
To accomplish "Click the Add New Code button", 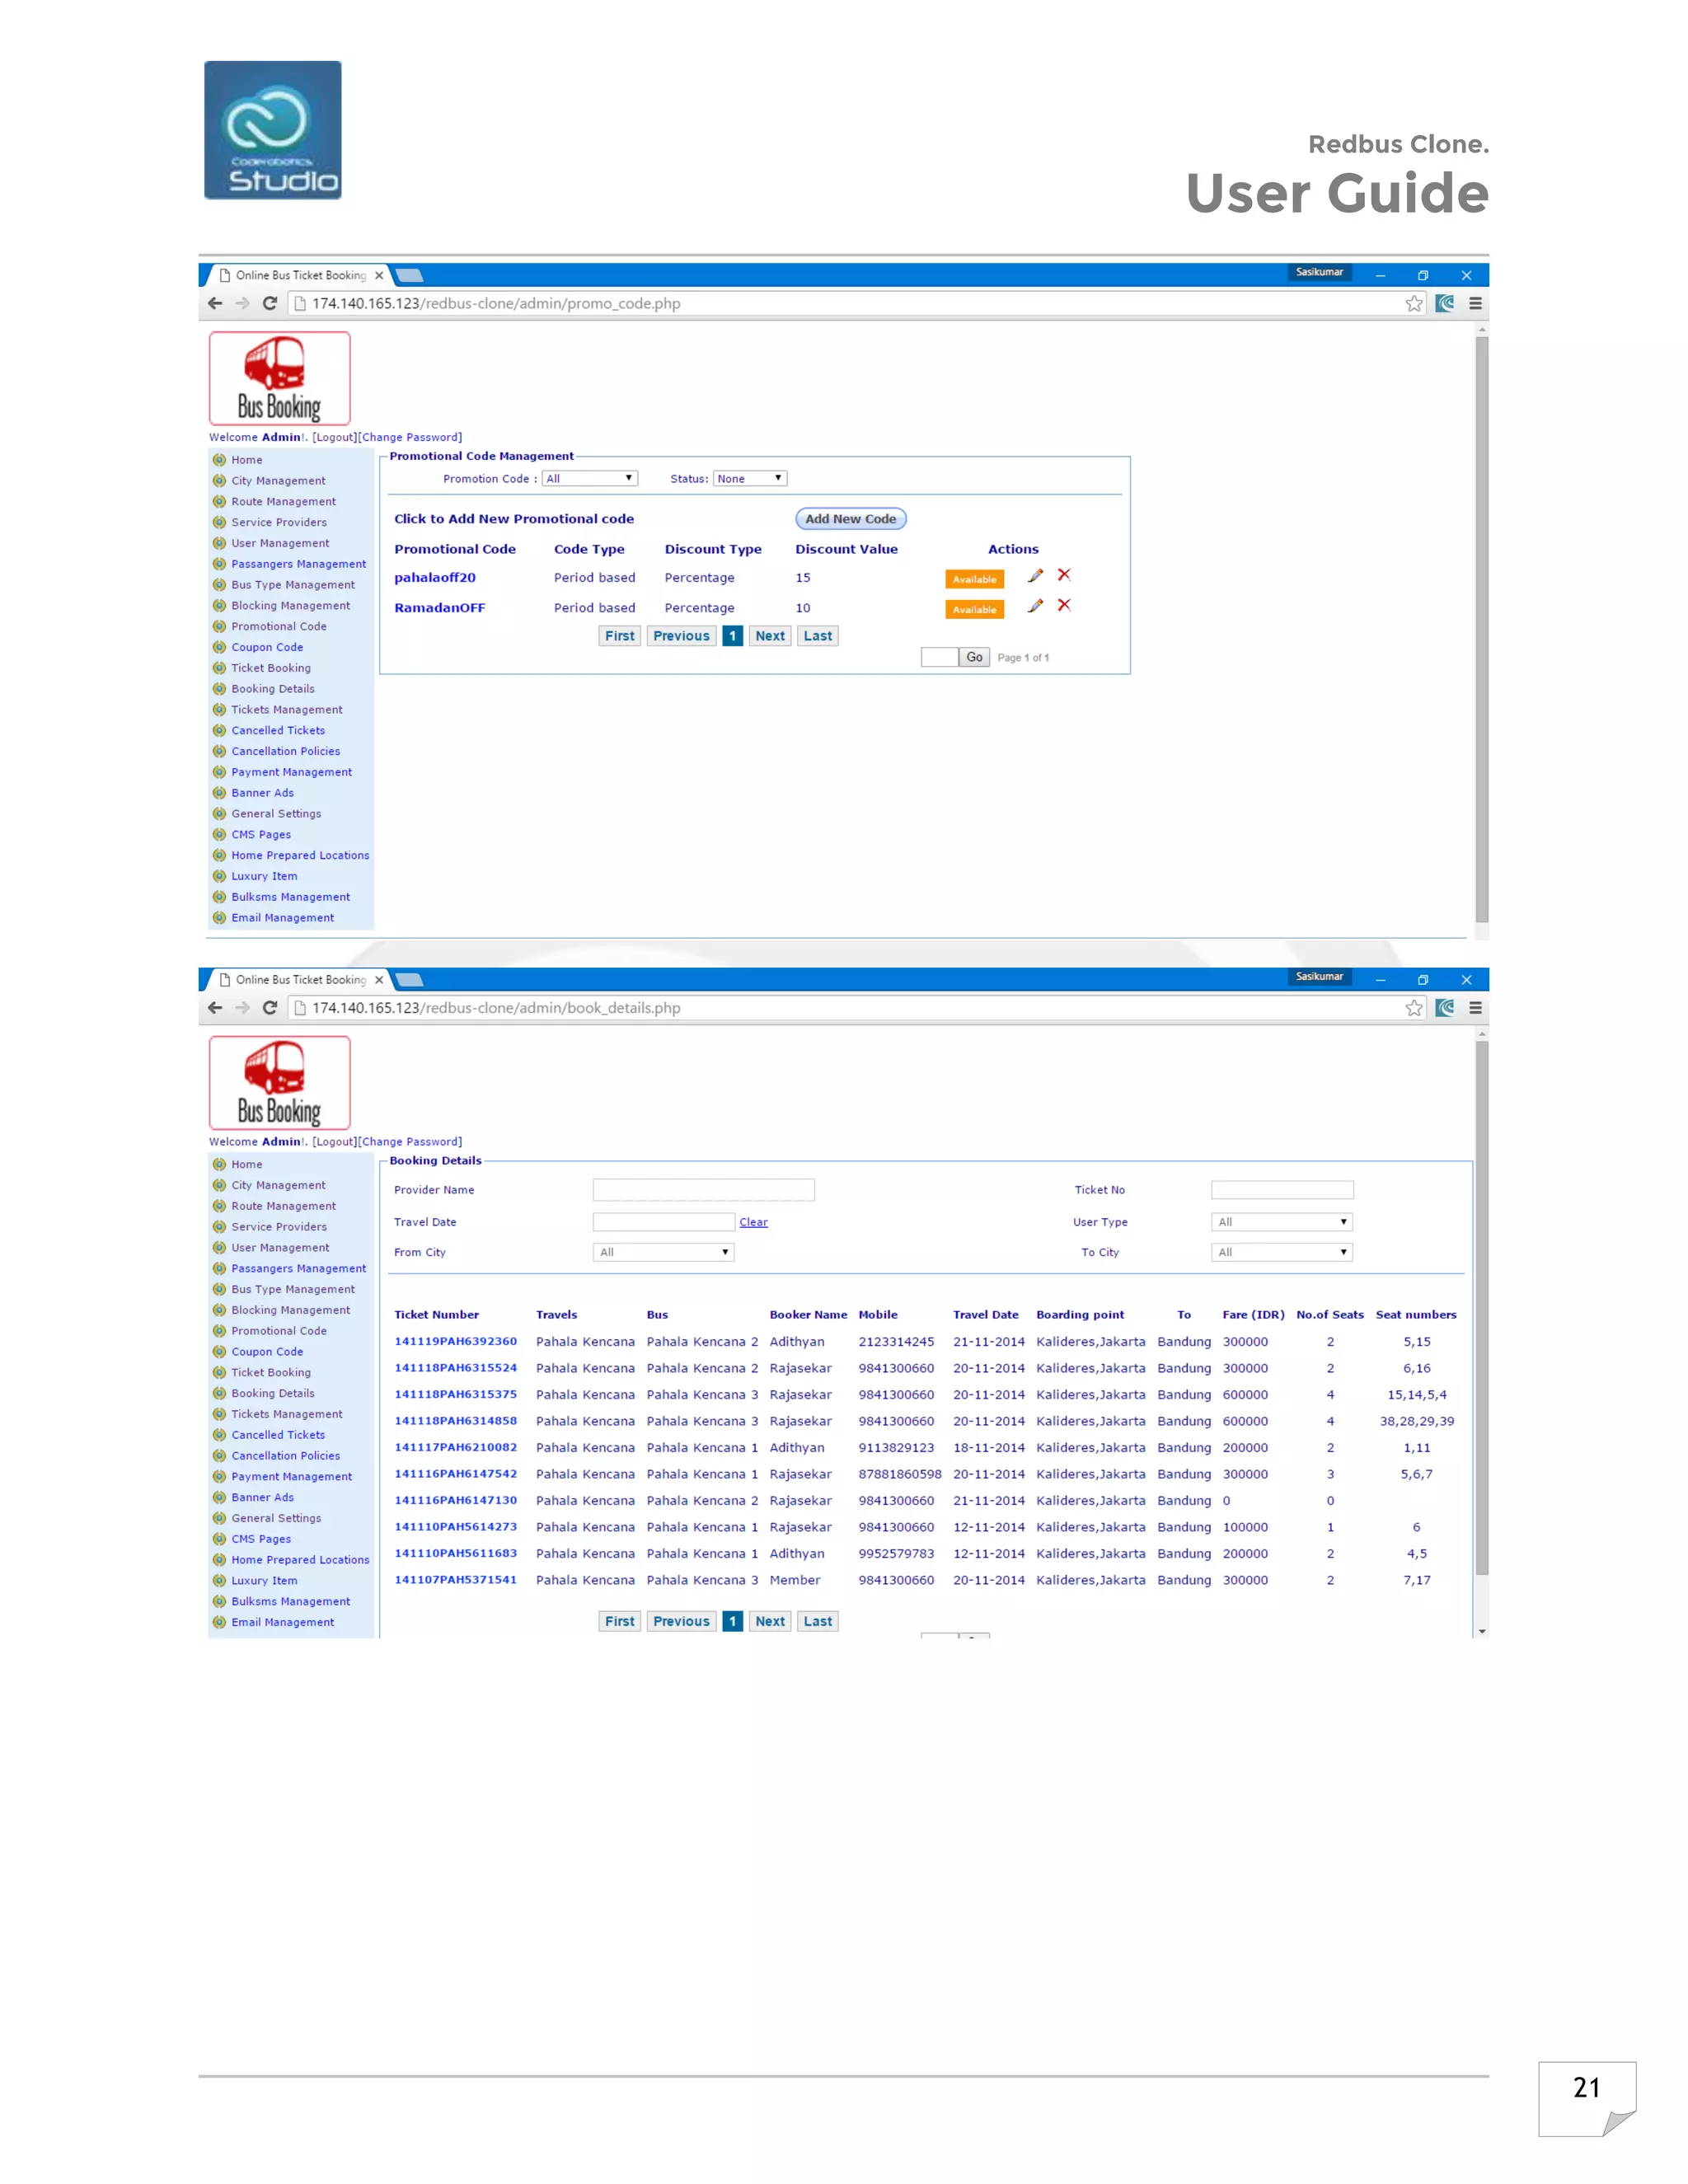I will [x=851, y=519].
